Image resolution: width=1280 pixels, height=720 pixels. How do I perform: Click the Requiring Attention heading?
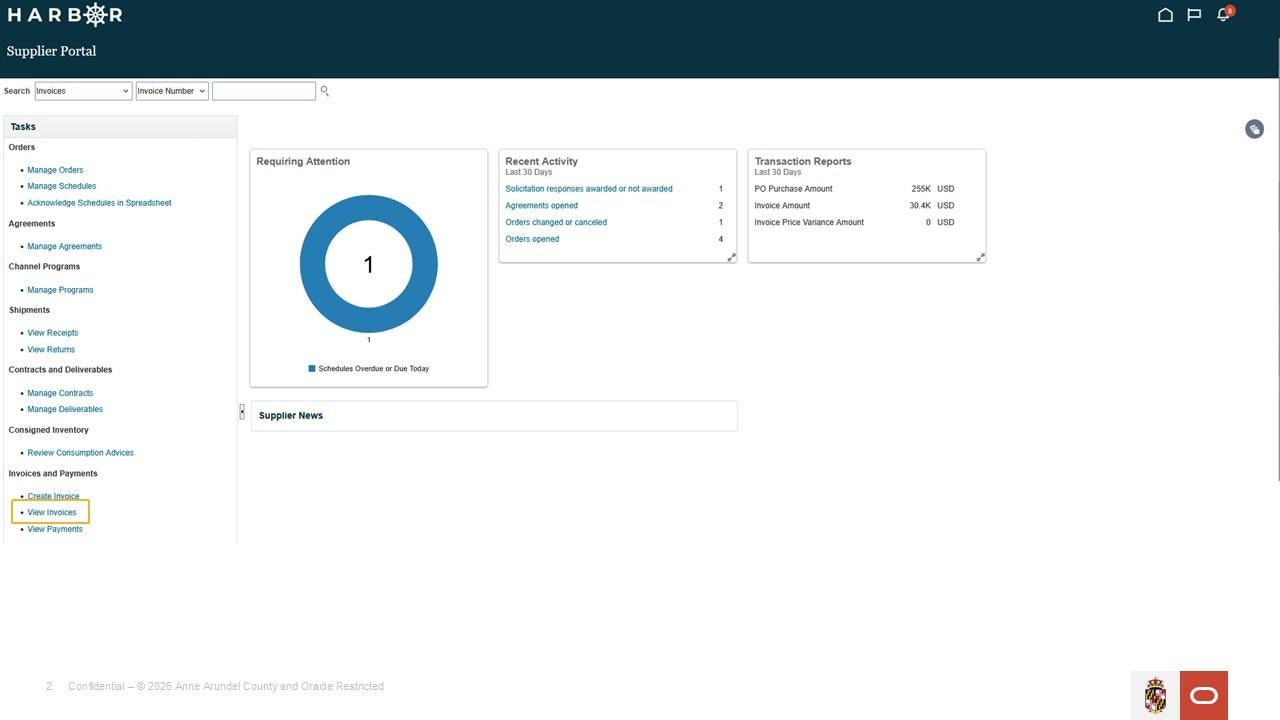(303, 161)
